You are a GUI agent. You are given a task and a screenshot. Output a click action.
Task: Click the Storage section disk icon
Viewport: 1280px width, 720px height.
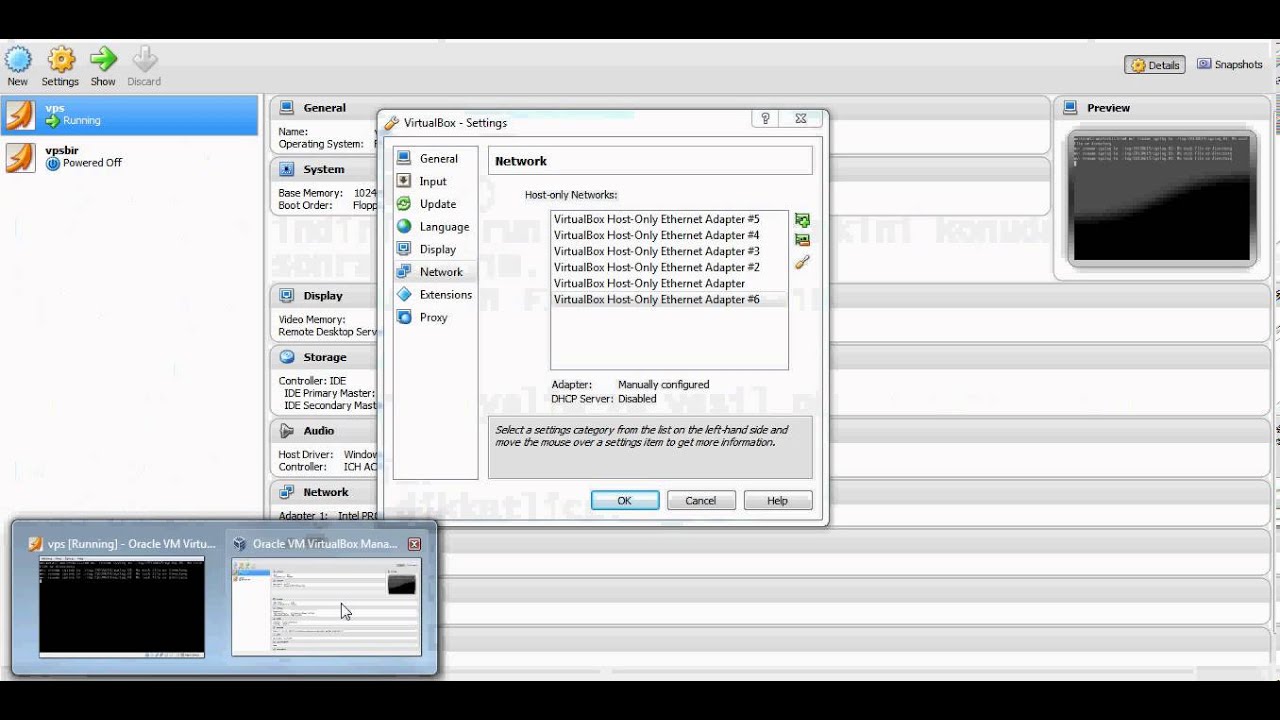pyautogui.click(x=287, y=356)
